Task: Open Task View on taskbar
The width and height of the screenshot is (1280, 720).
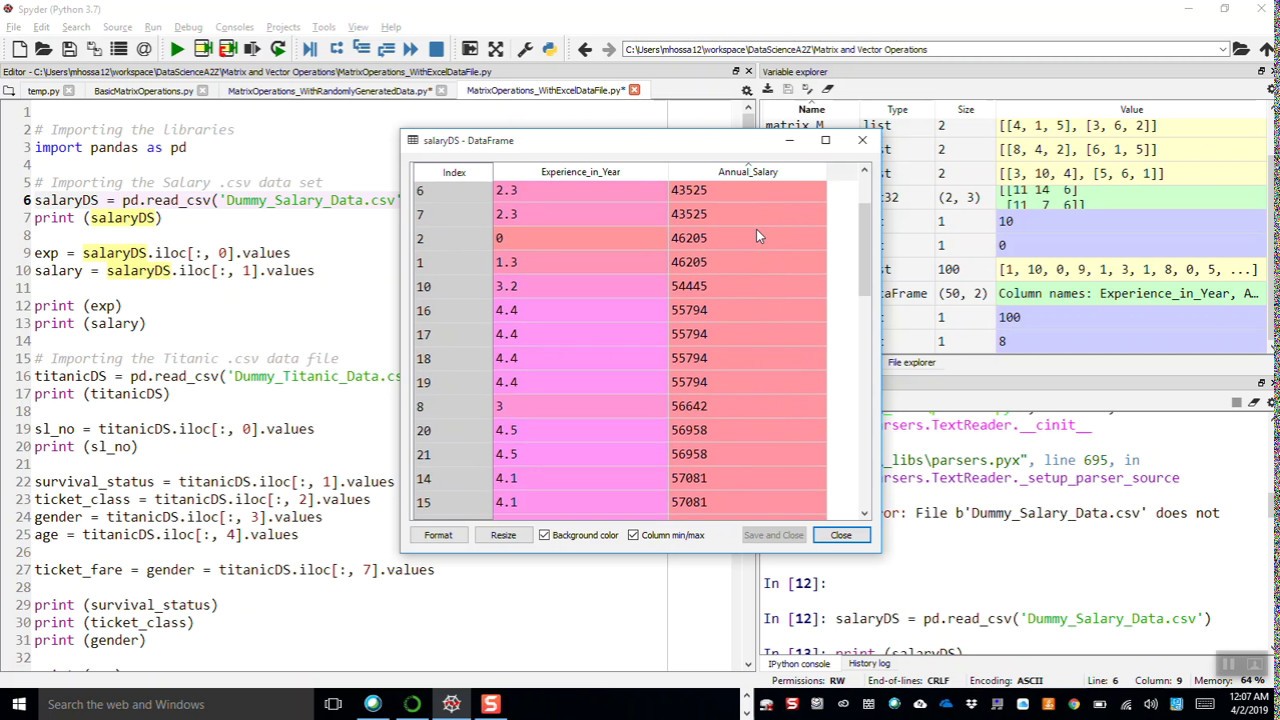Action: click(333, 704)
